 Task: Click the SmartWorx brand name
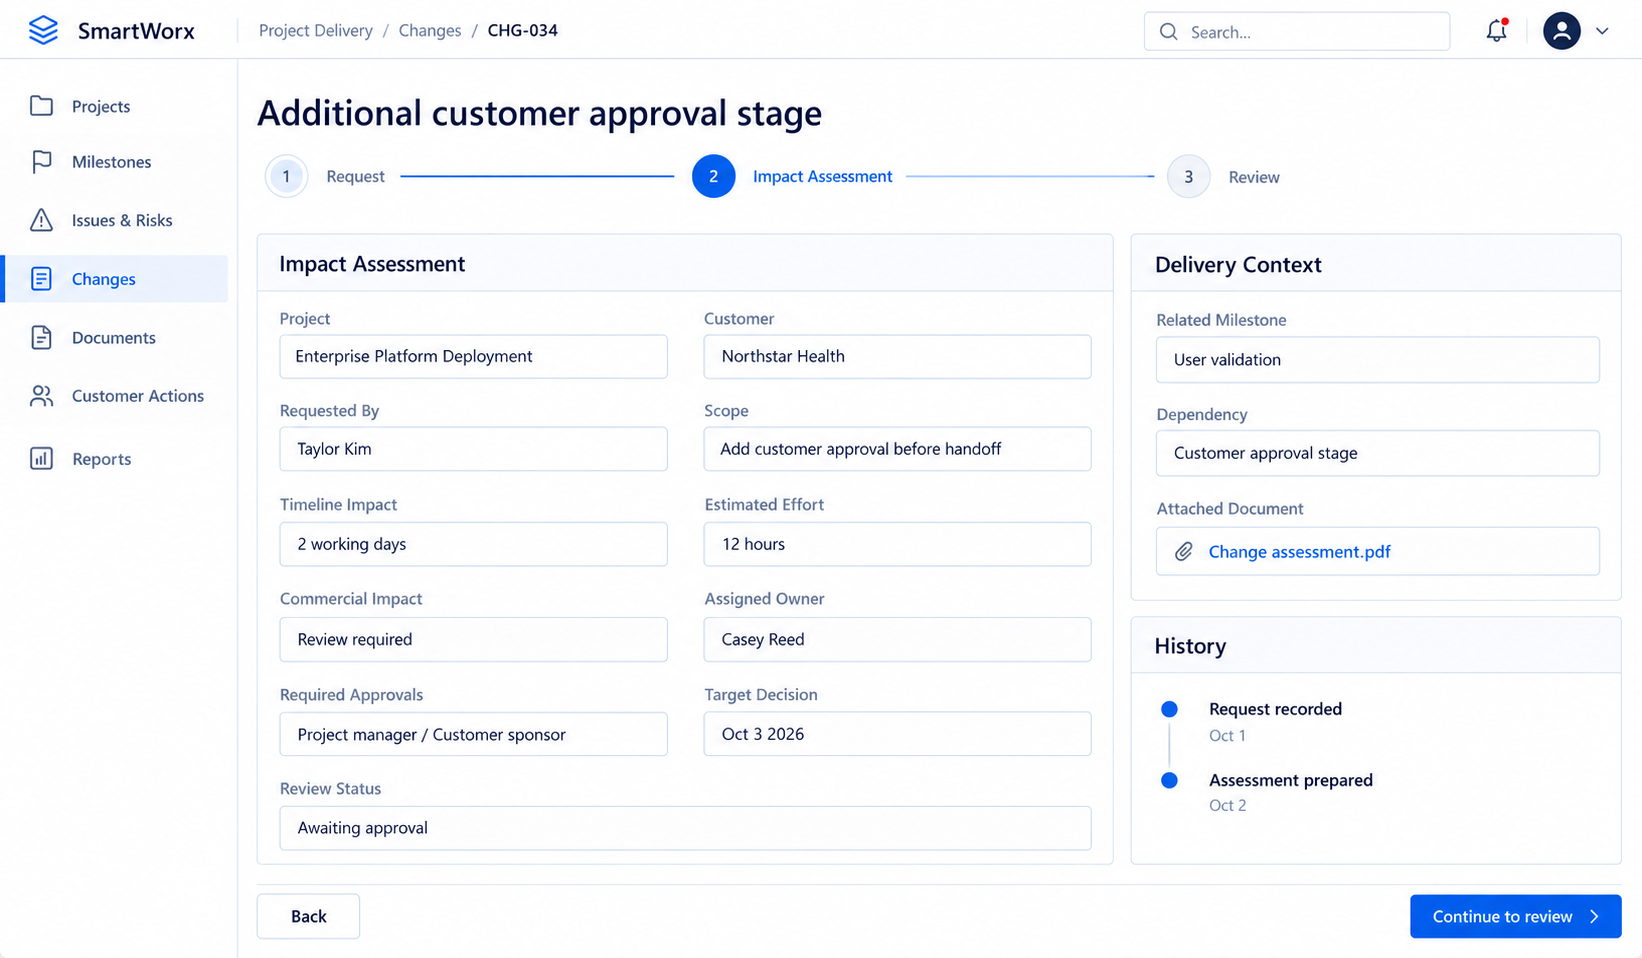[136, 31]
